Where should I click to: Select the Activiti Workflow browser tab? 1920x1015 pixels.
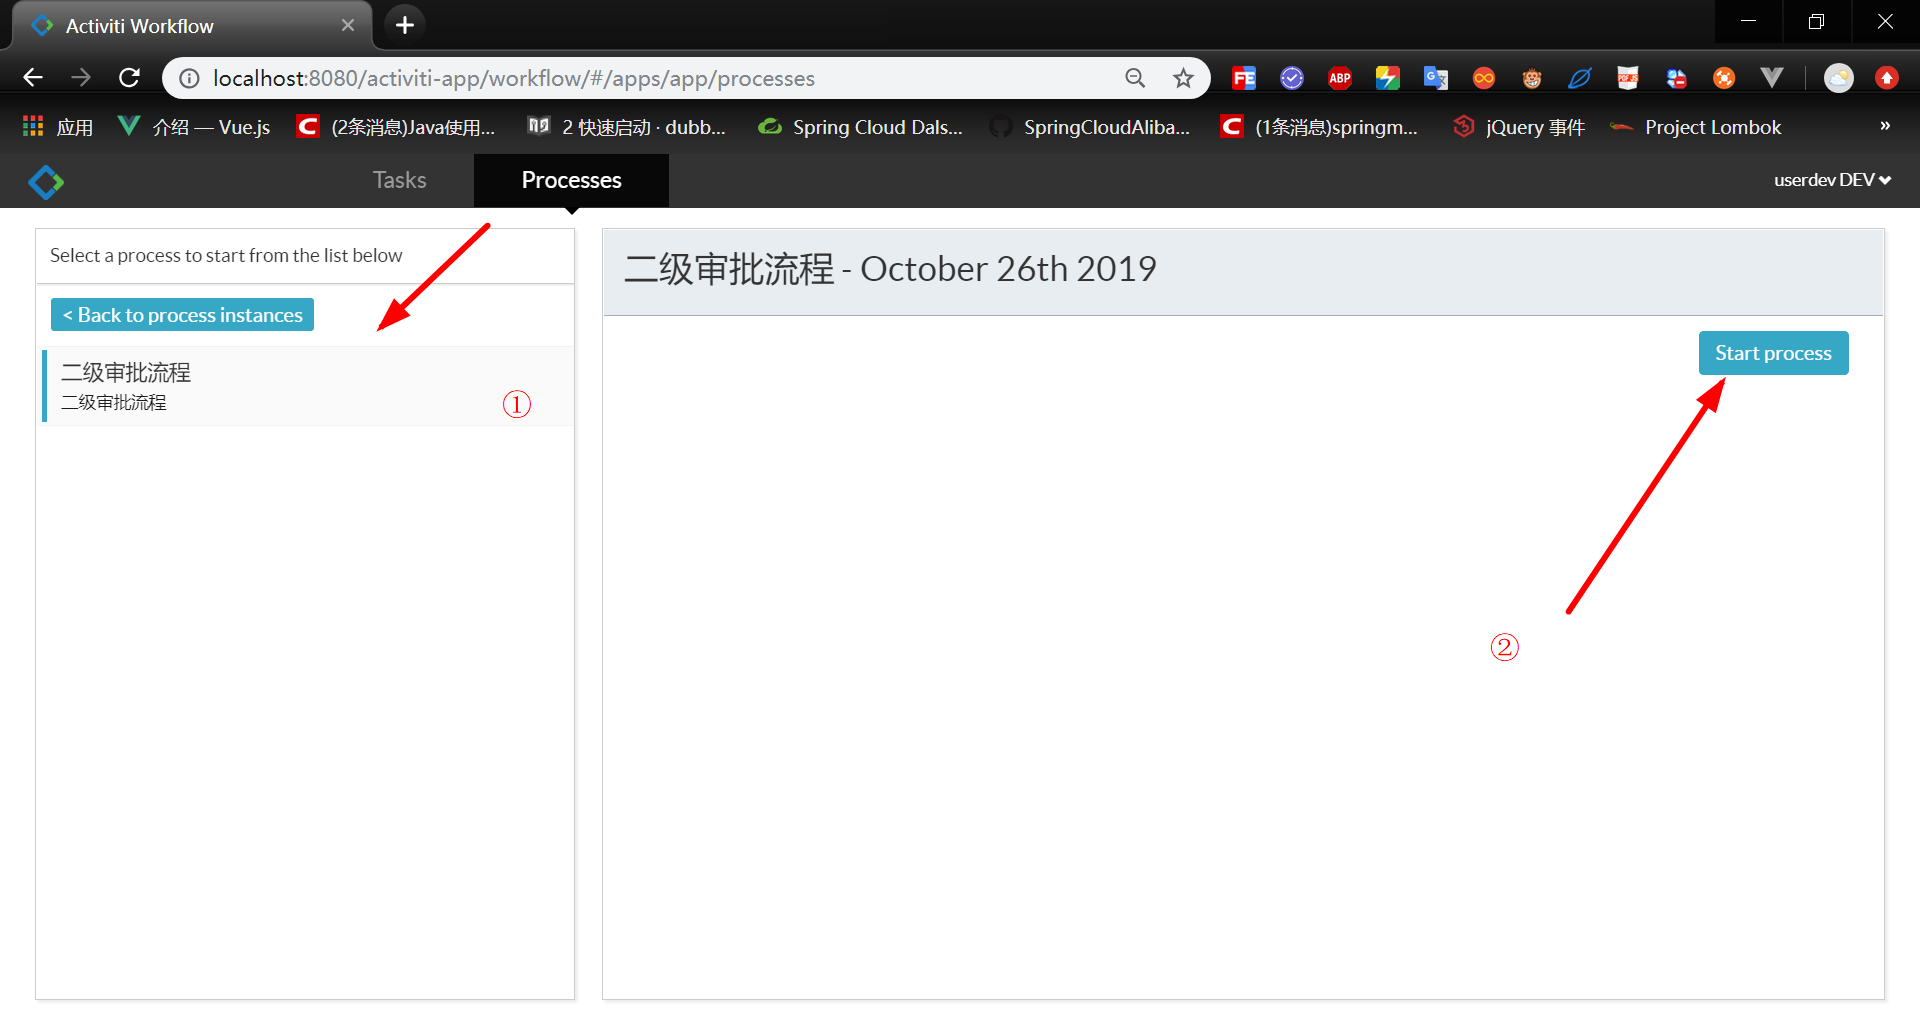pyautogui.click(x=190, y=26)
